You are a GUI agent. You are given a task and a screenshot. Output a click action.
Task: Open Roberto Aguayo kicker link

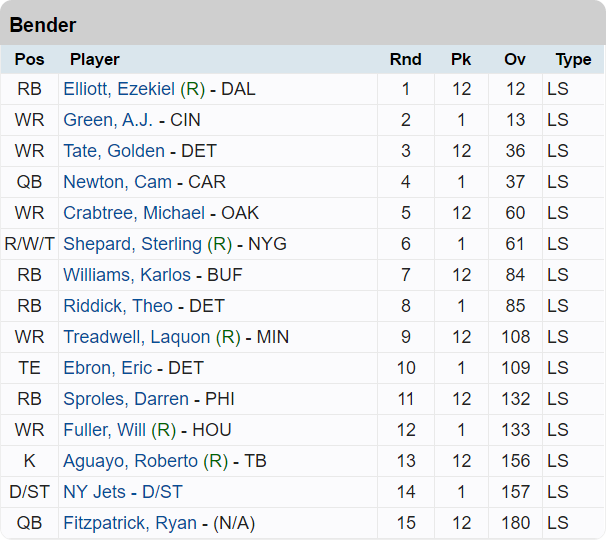(x=130, y=461)
